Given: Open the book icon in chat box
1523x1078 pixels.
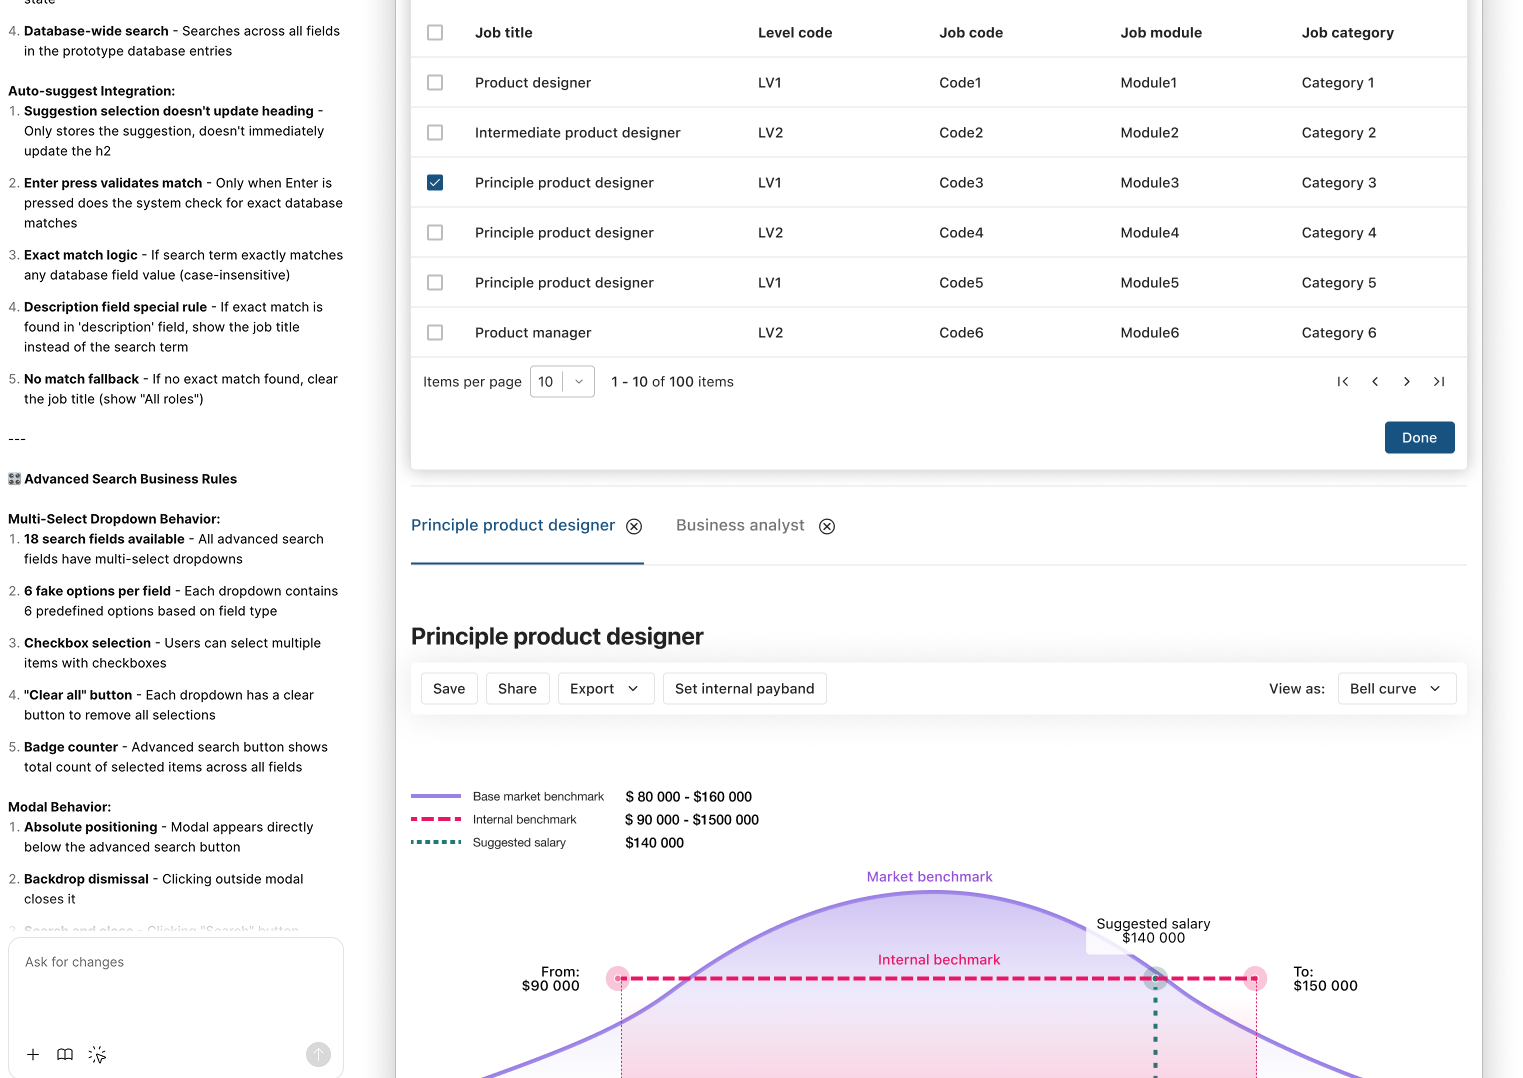Looking at the screenshot, I should tap(65, 1054).
